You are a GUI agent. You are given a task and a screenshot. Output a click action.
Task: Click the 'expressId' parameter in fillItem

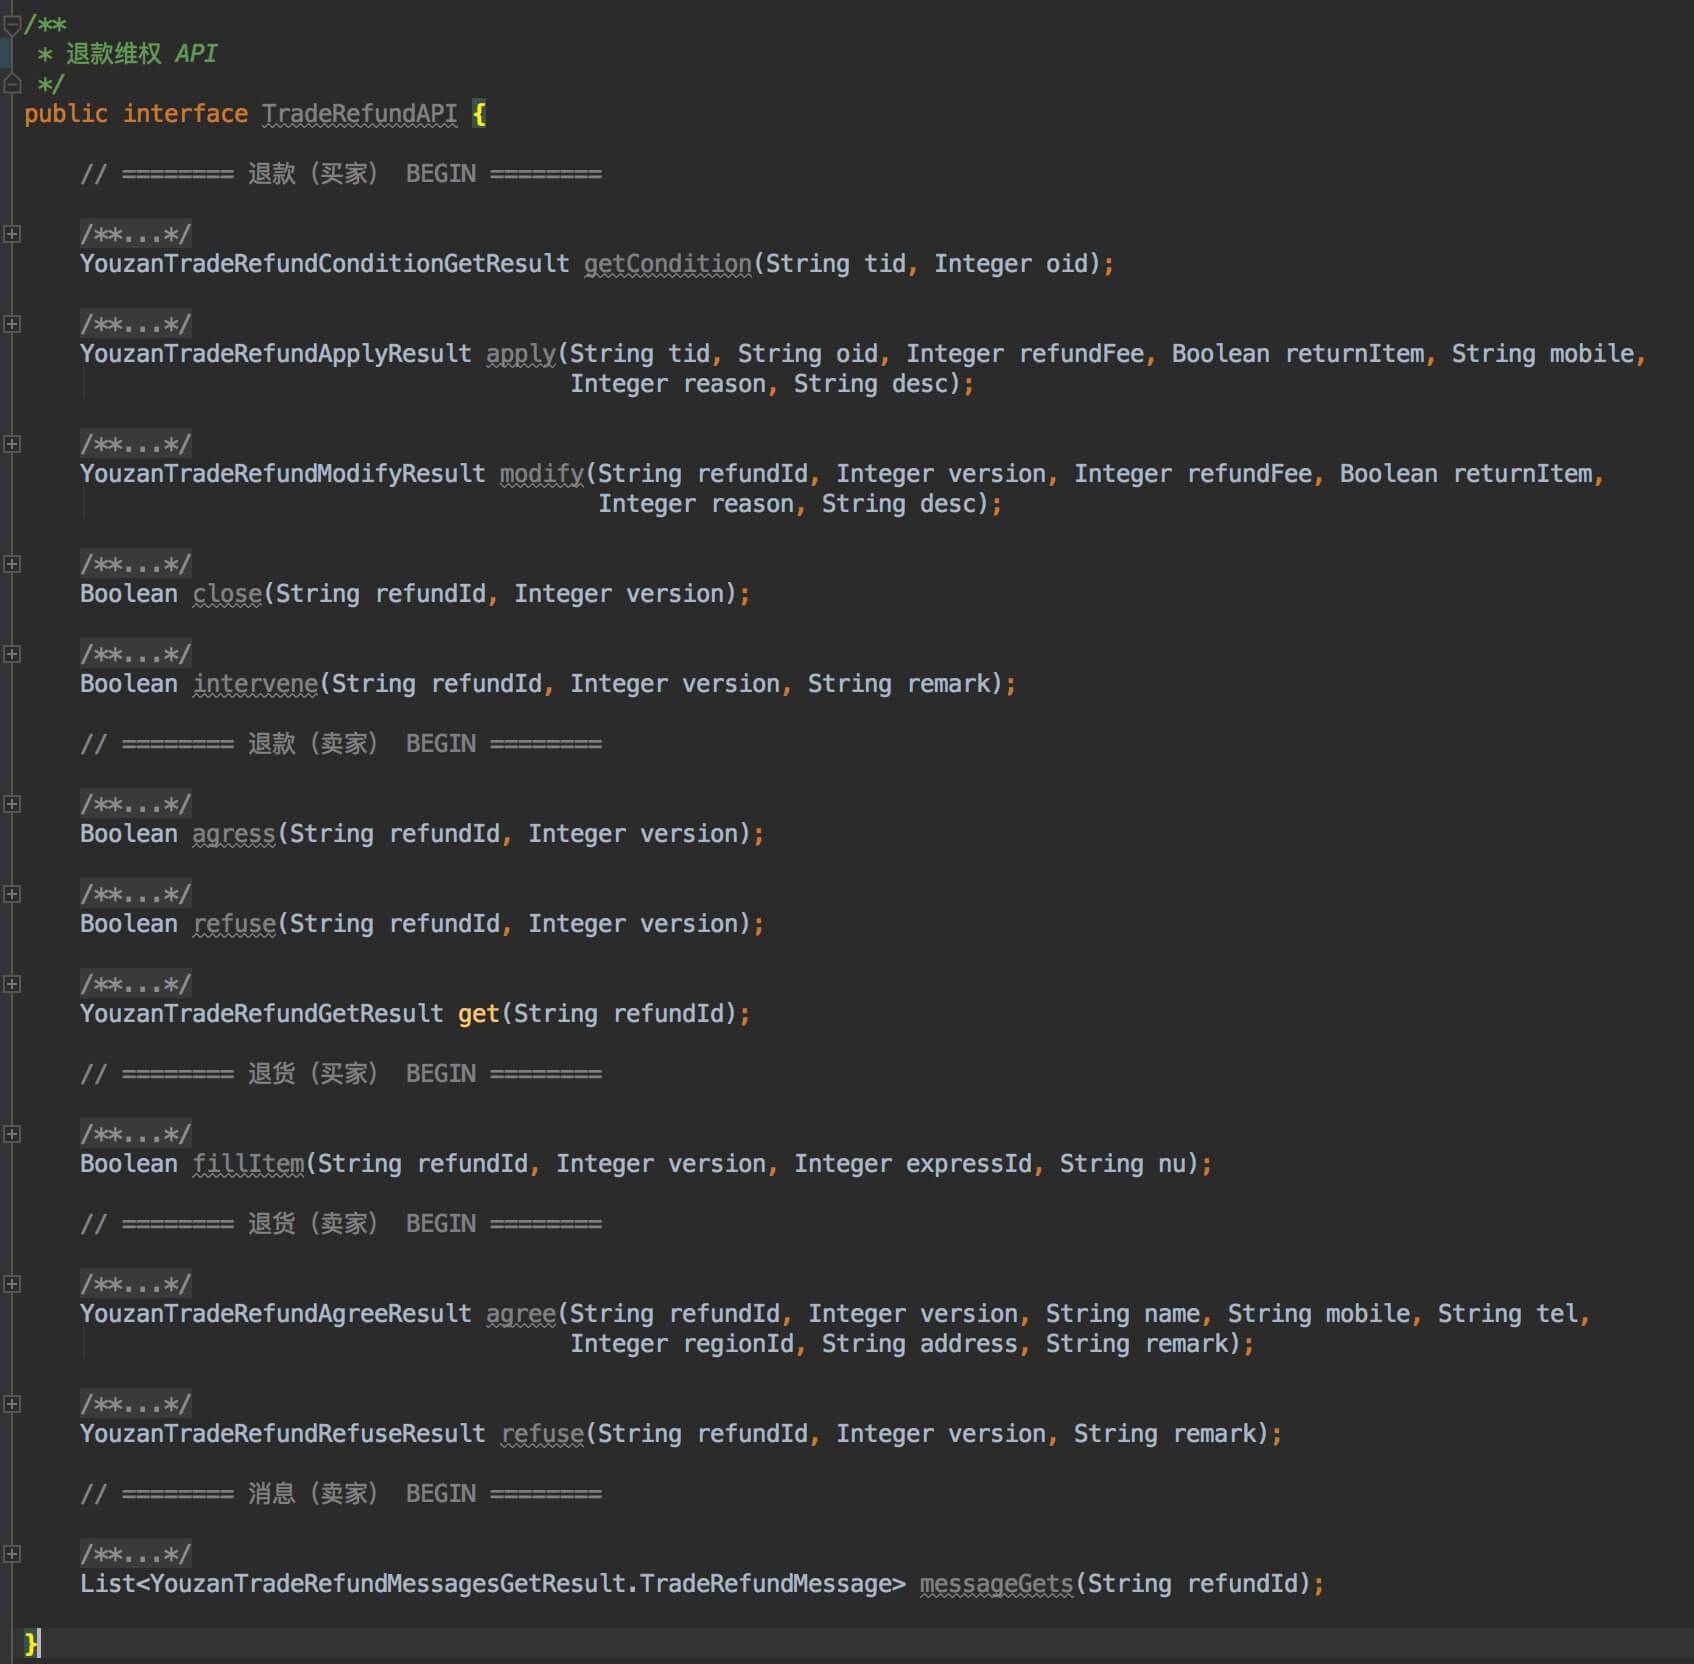point(968,1164)
